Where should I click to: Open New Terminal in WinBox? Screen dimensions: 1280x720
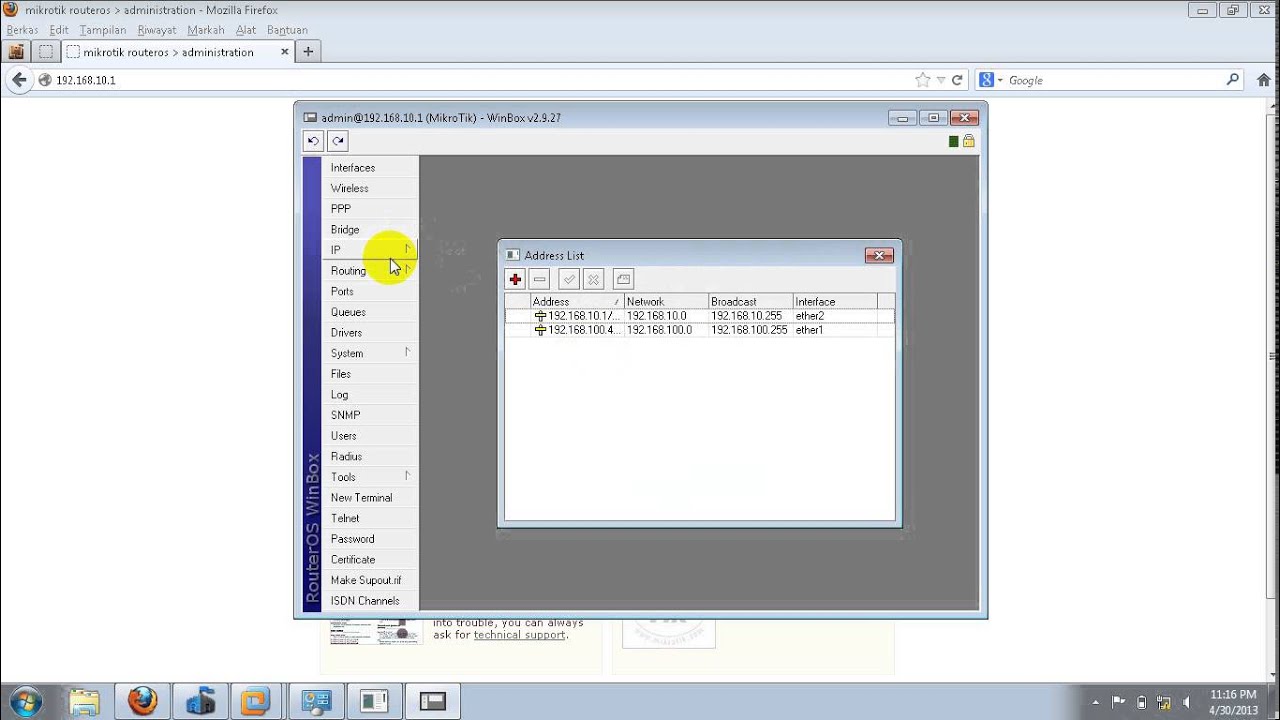[x=369, y=498]
